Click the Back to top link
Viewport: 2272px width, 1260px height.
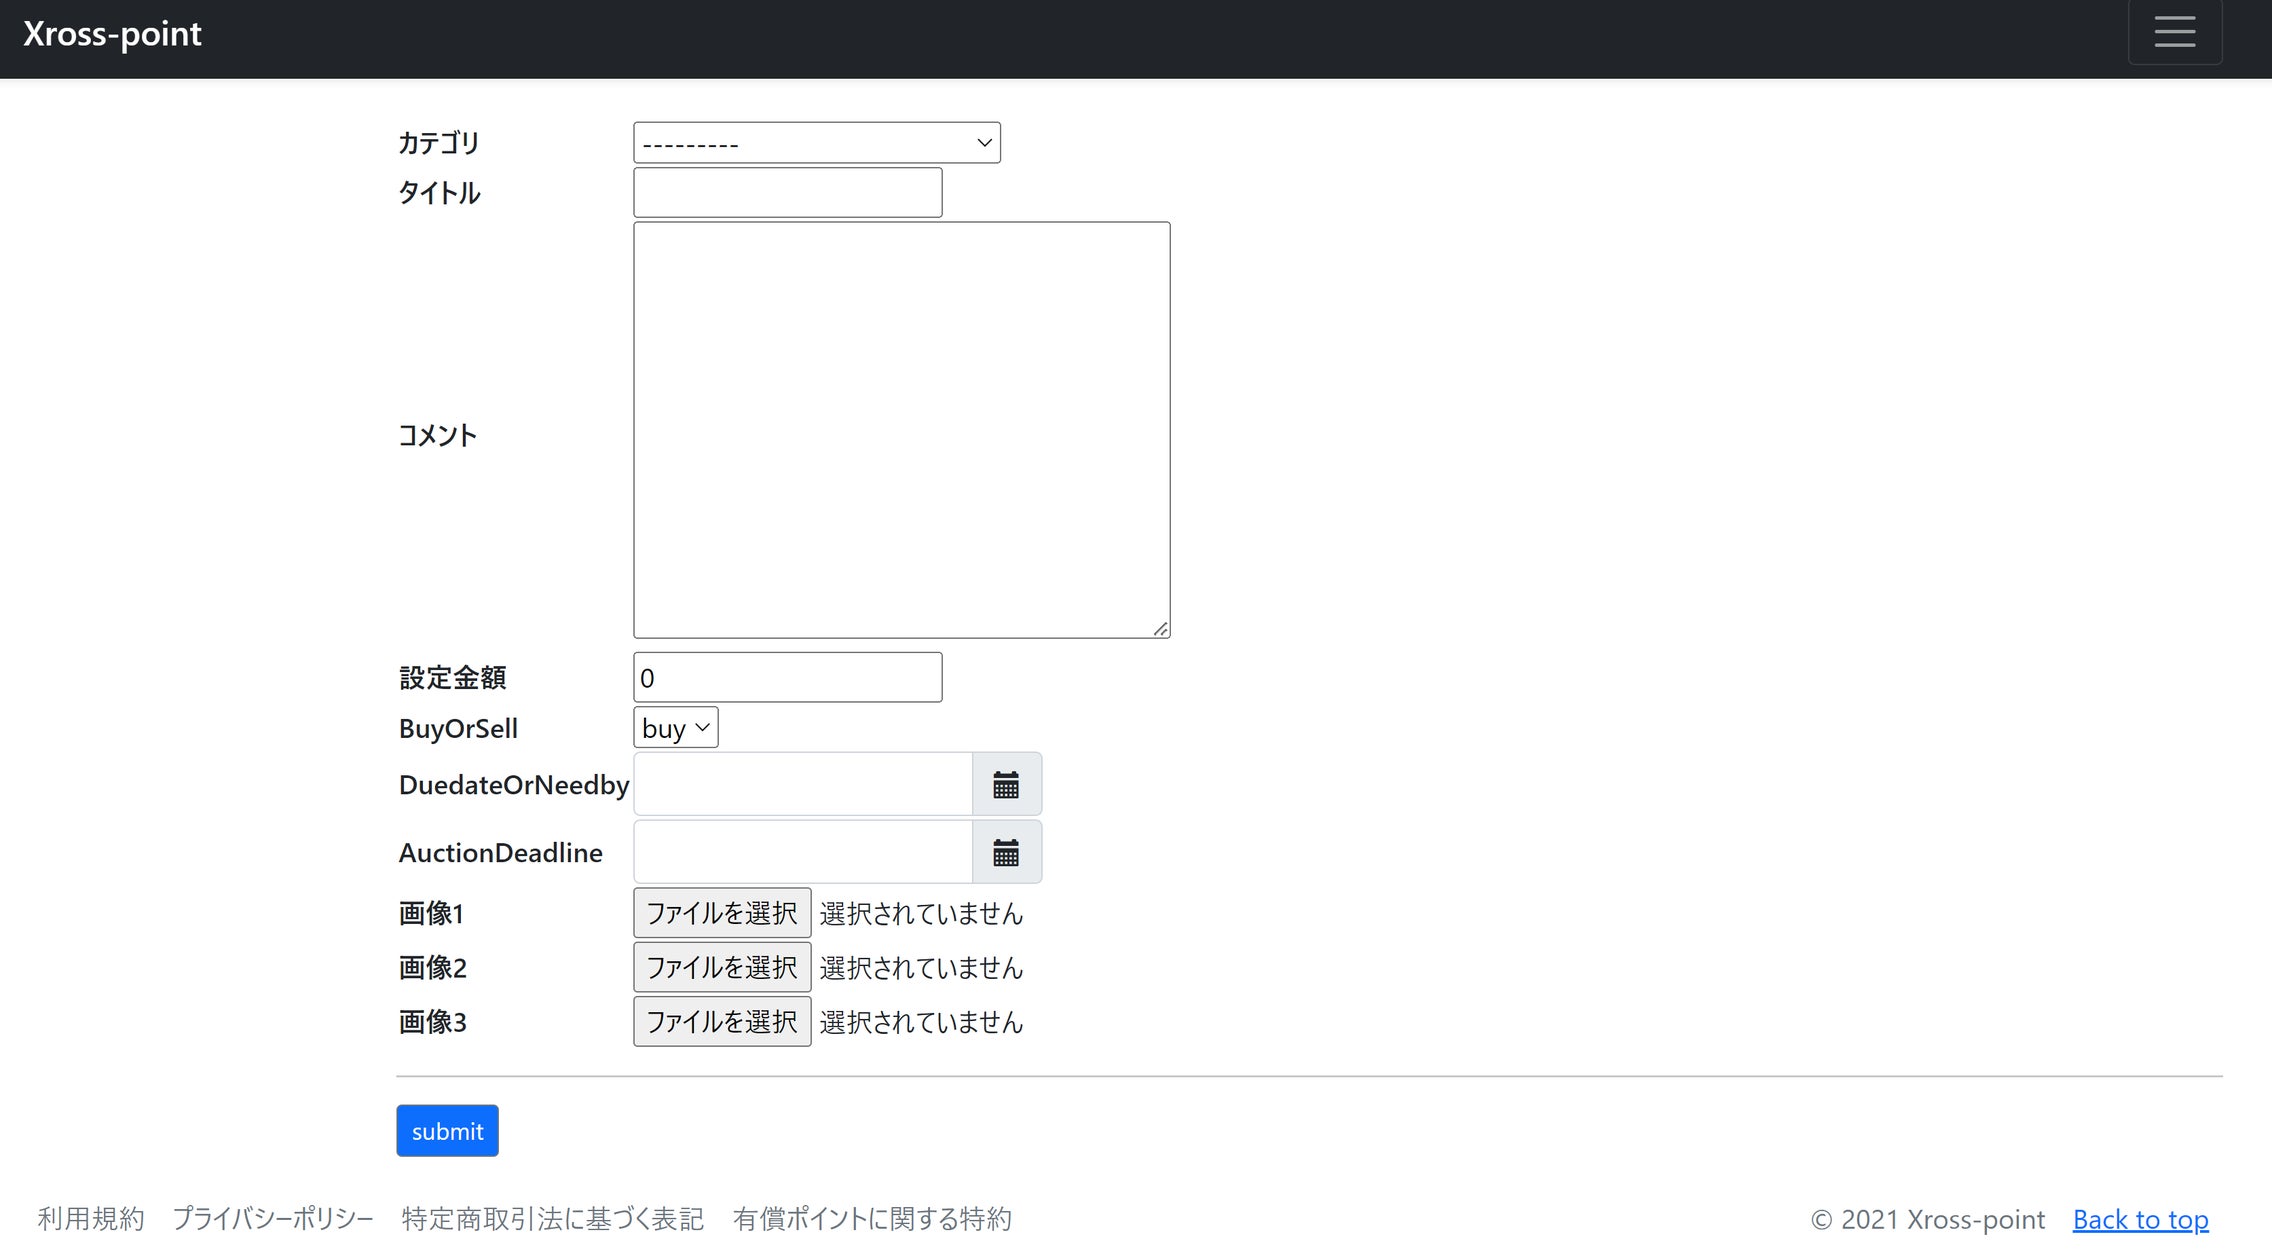pyautogui.click(x=2140, y=1220)
